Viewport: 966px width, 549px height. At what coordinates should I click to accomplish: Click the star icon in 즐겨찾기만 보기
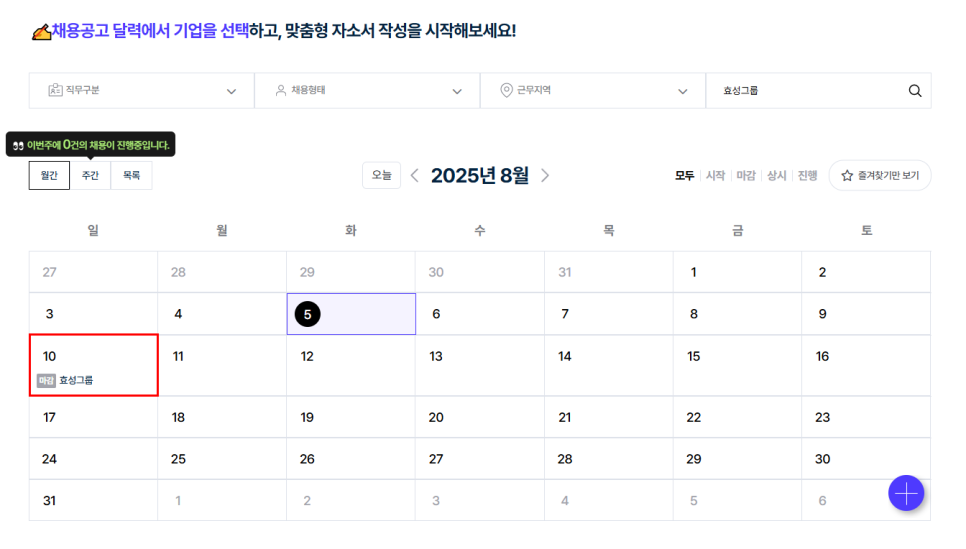click(847, 176)
